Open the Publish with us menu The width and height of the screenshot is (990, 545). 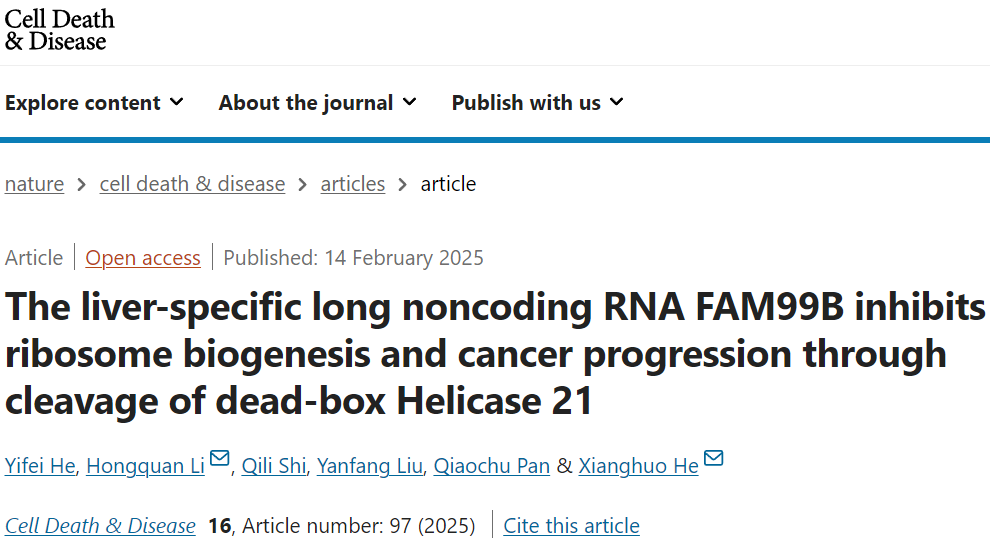coord(538,102)
